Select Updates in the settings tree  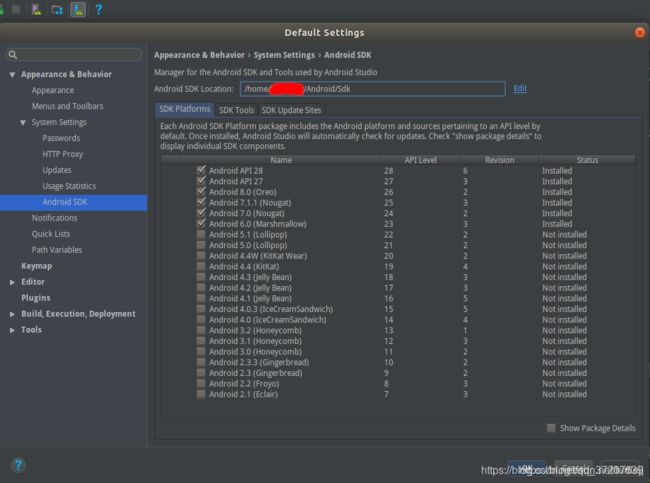(x=57, y=170)
